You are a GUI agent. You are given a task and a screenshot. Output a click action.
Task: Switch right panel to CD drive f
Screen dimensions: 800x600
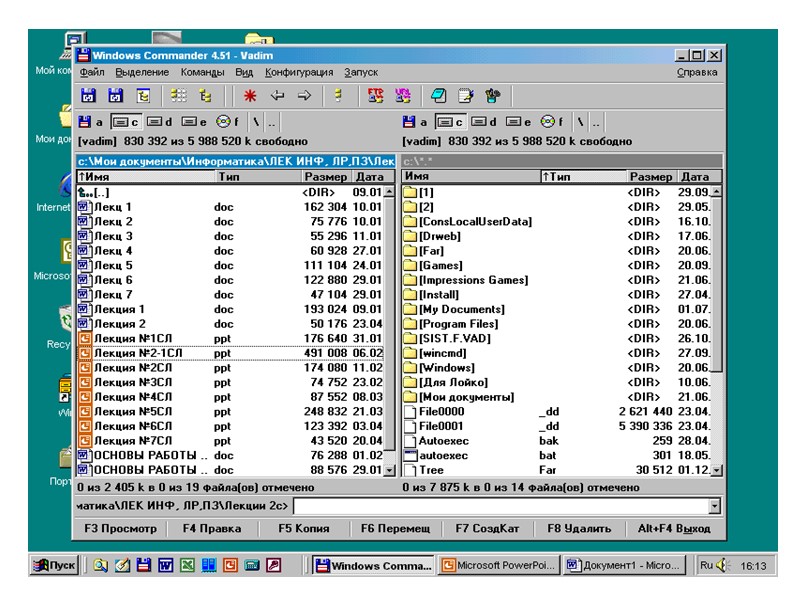click(552, 123)
